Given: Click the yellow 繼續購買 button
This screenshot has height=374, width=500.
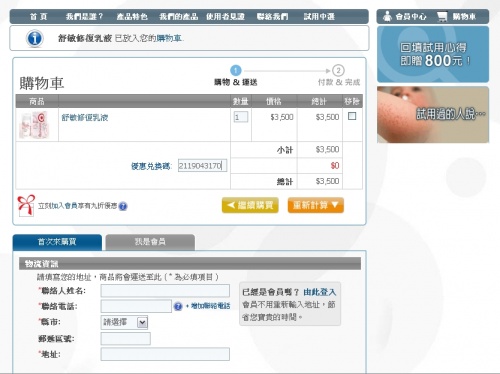Looking at the screenshot, I should click(x=250, y=205).
